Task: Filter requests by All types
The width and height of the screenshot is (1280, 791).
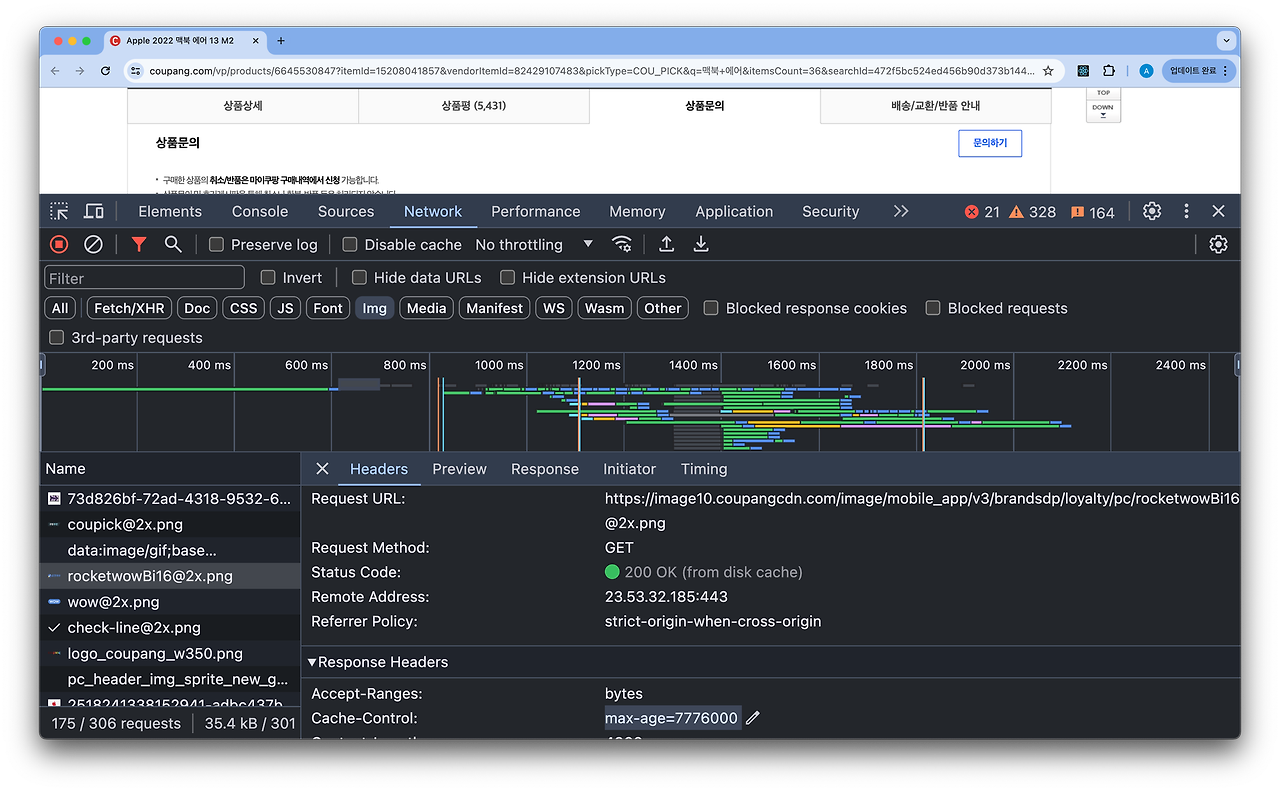Action: coord(60,308)
